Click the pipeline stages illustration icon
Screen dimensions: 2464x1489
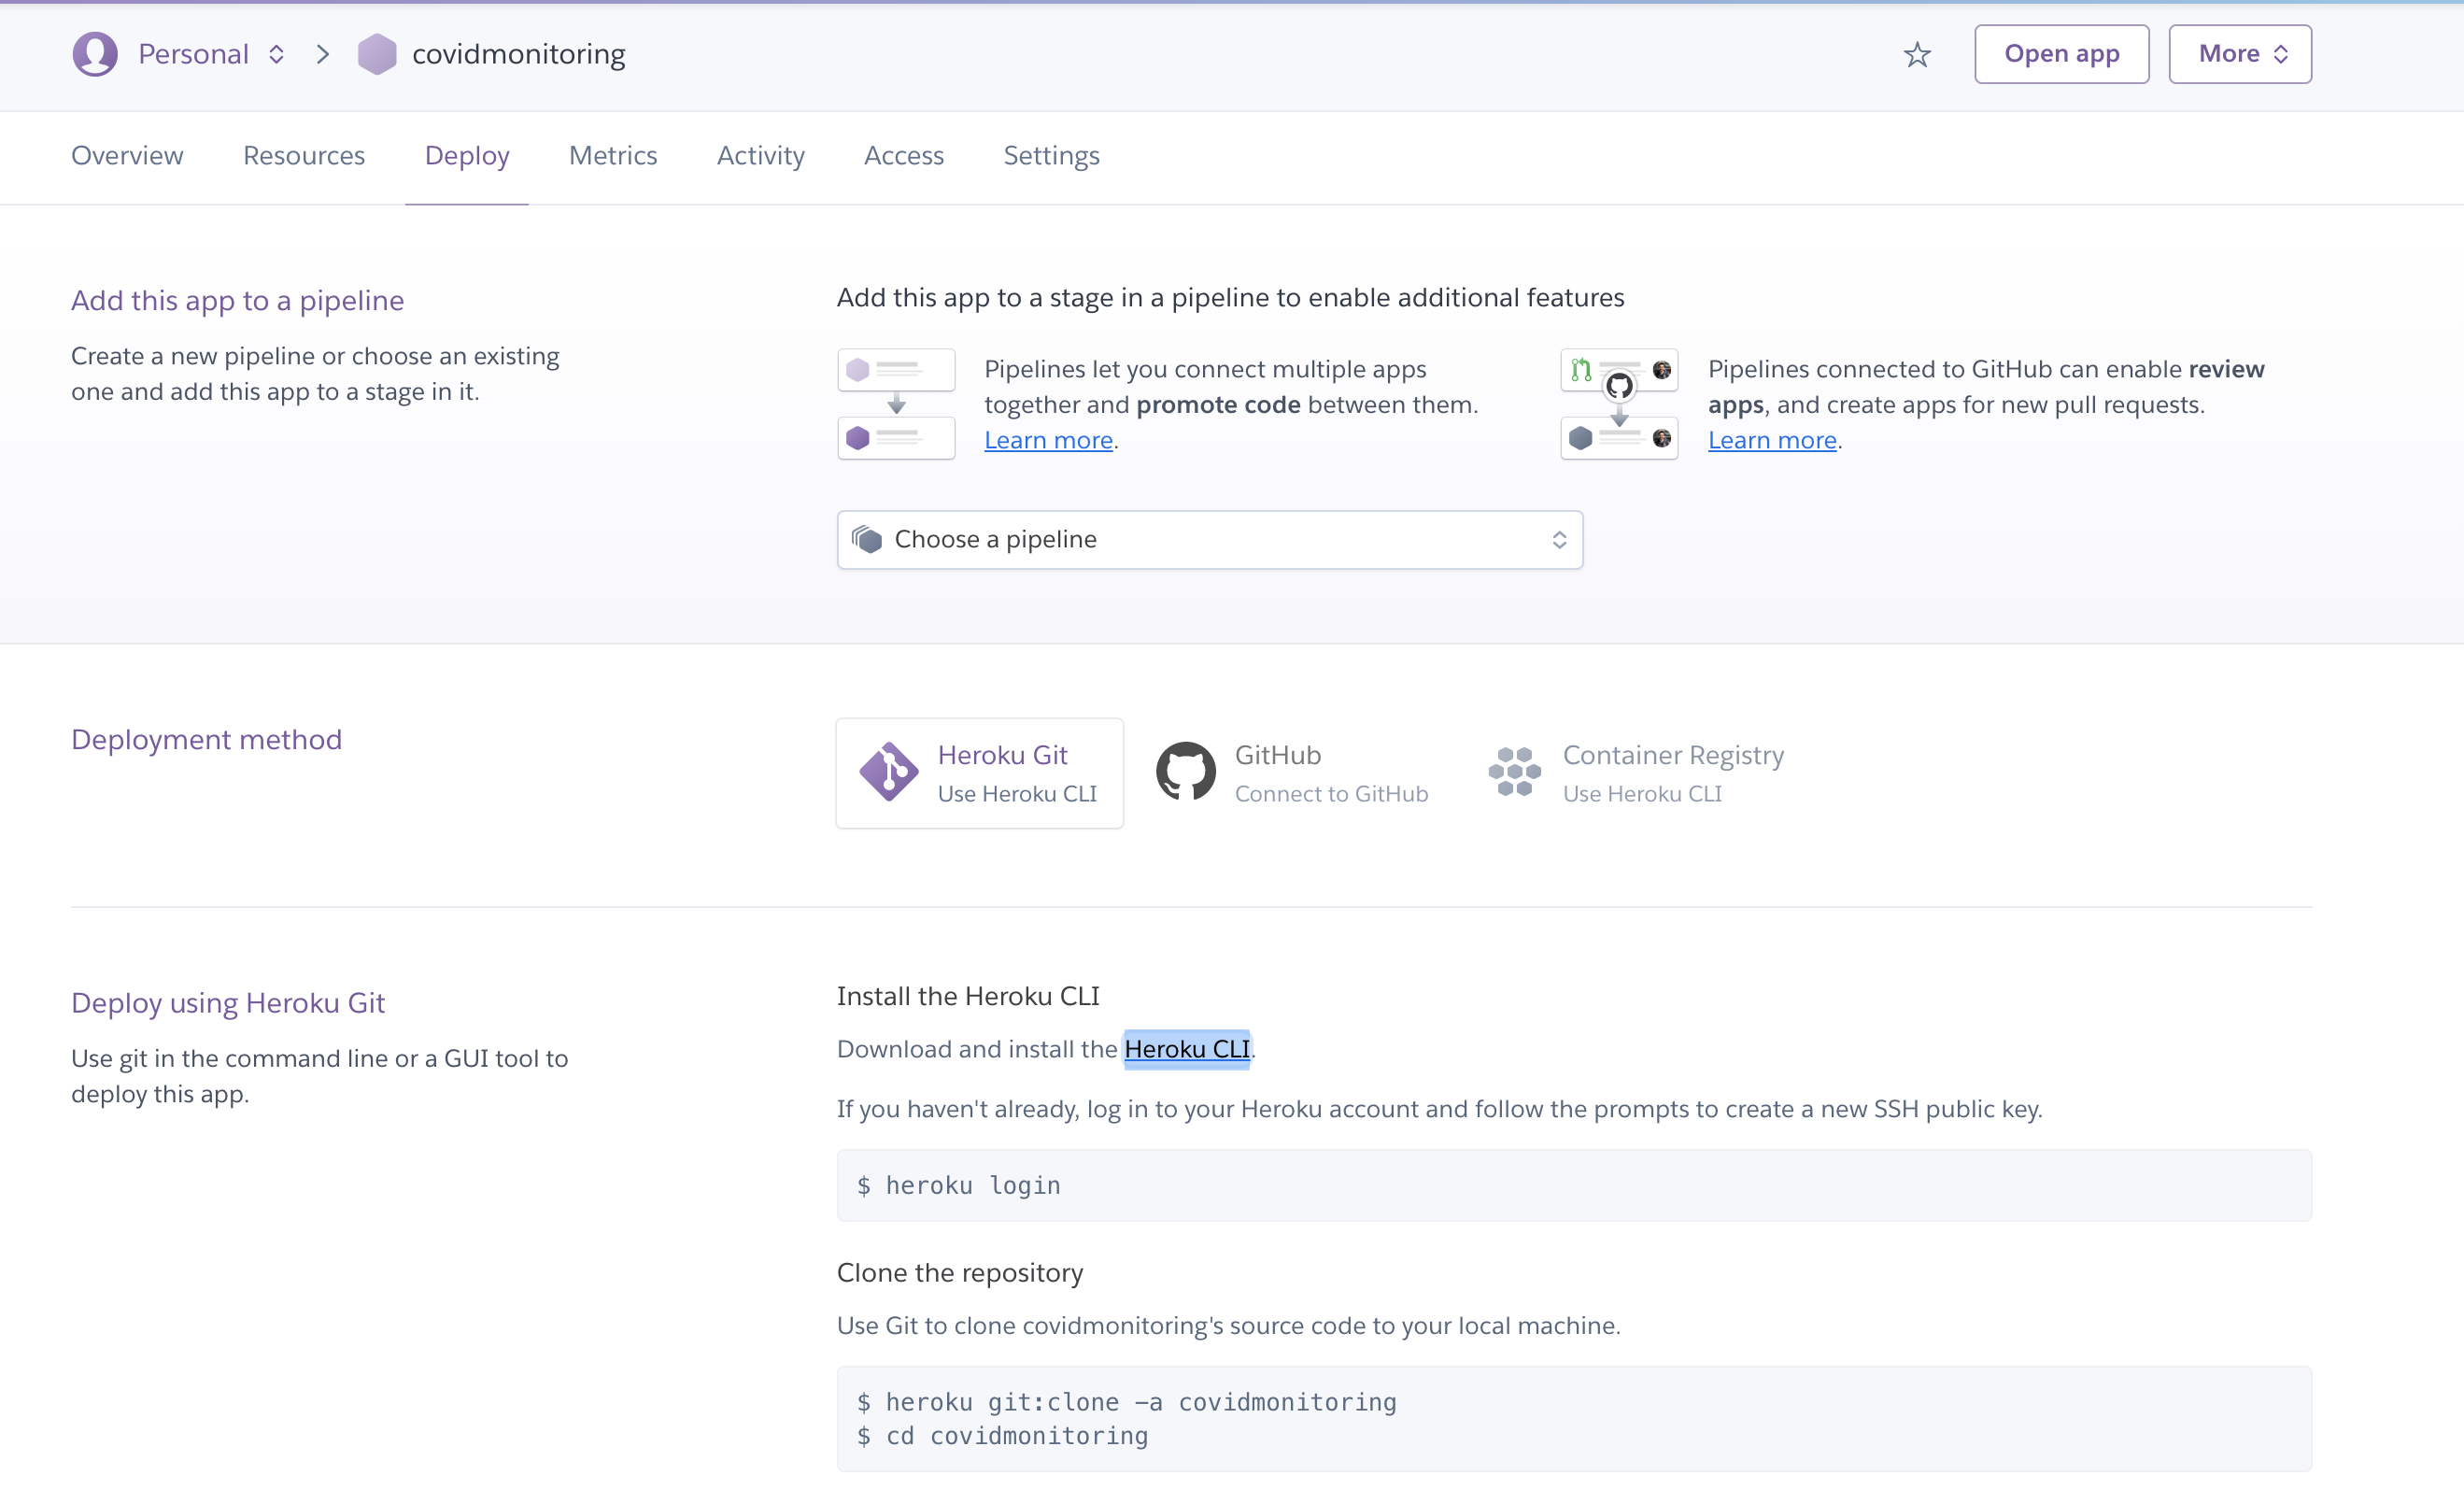[x=896, y=403]
